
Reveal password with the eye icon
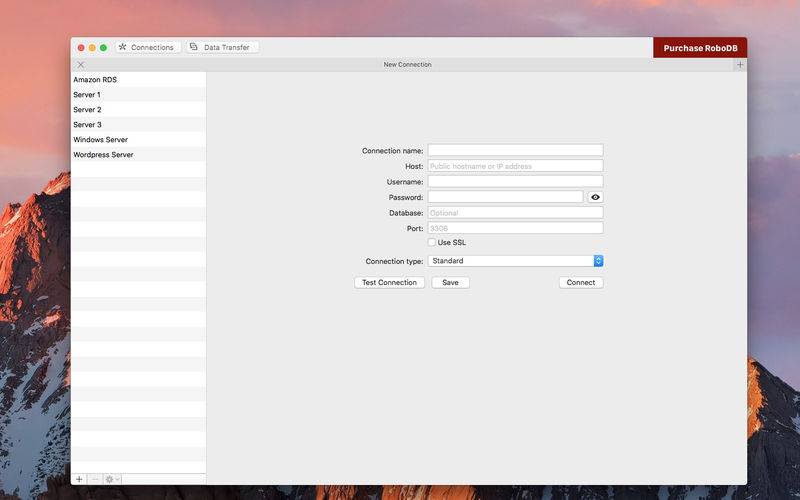click(x=595, y=197)
